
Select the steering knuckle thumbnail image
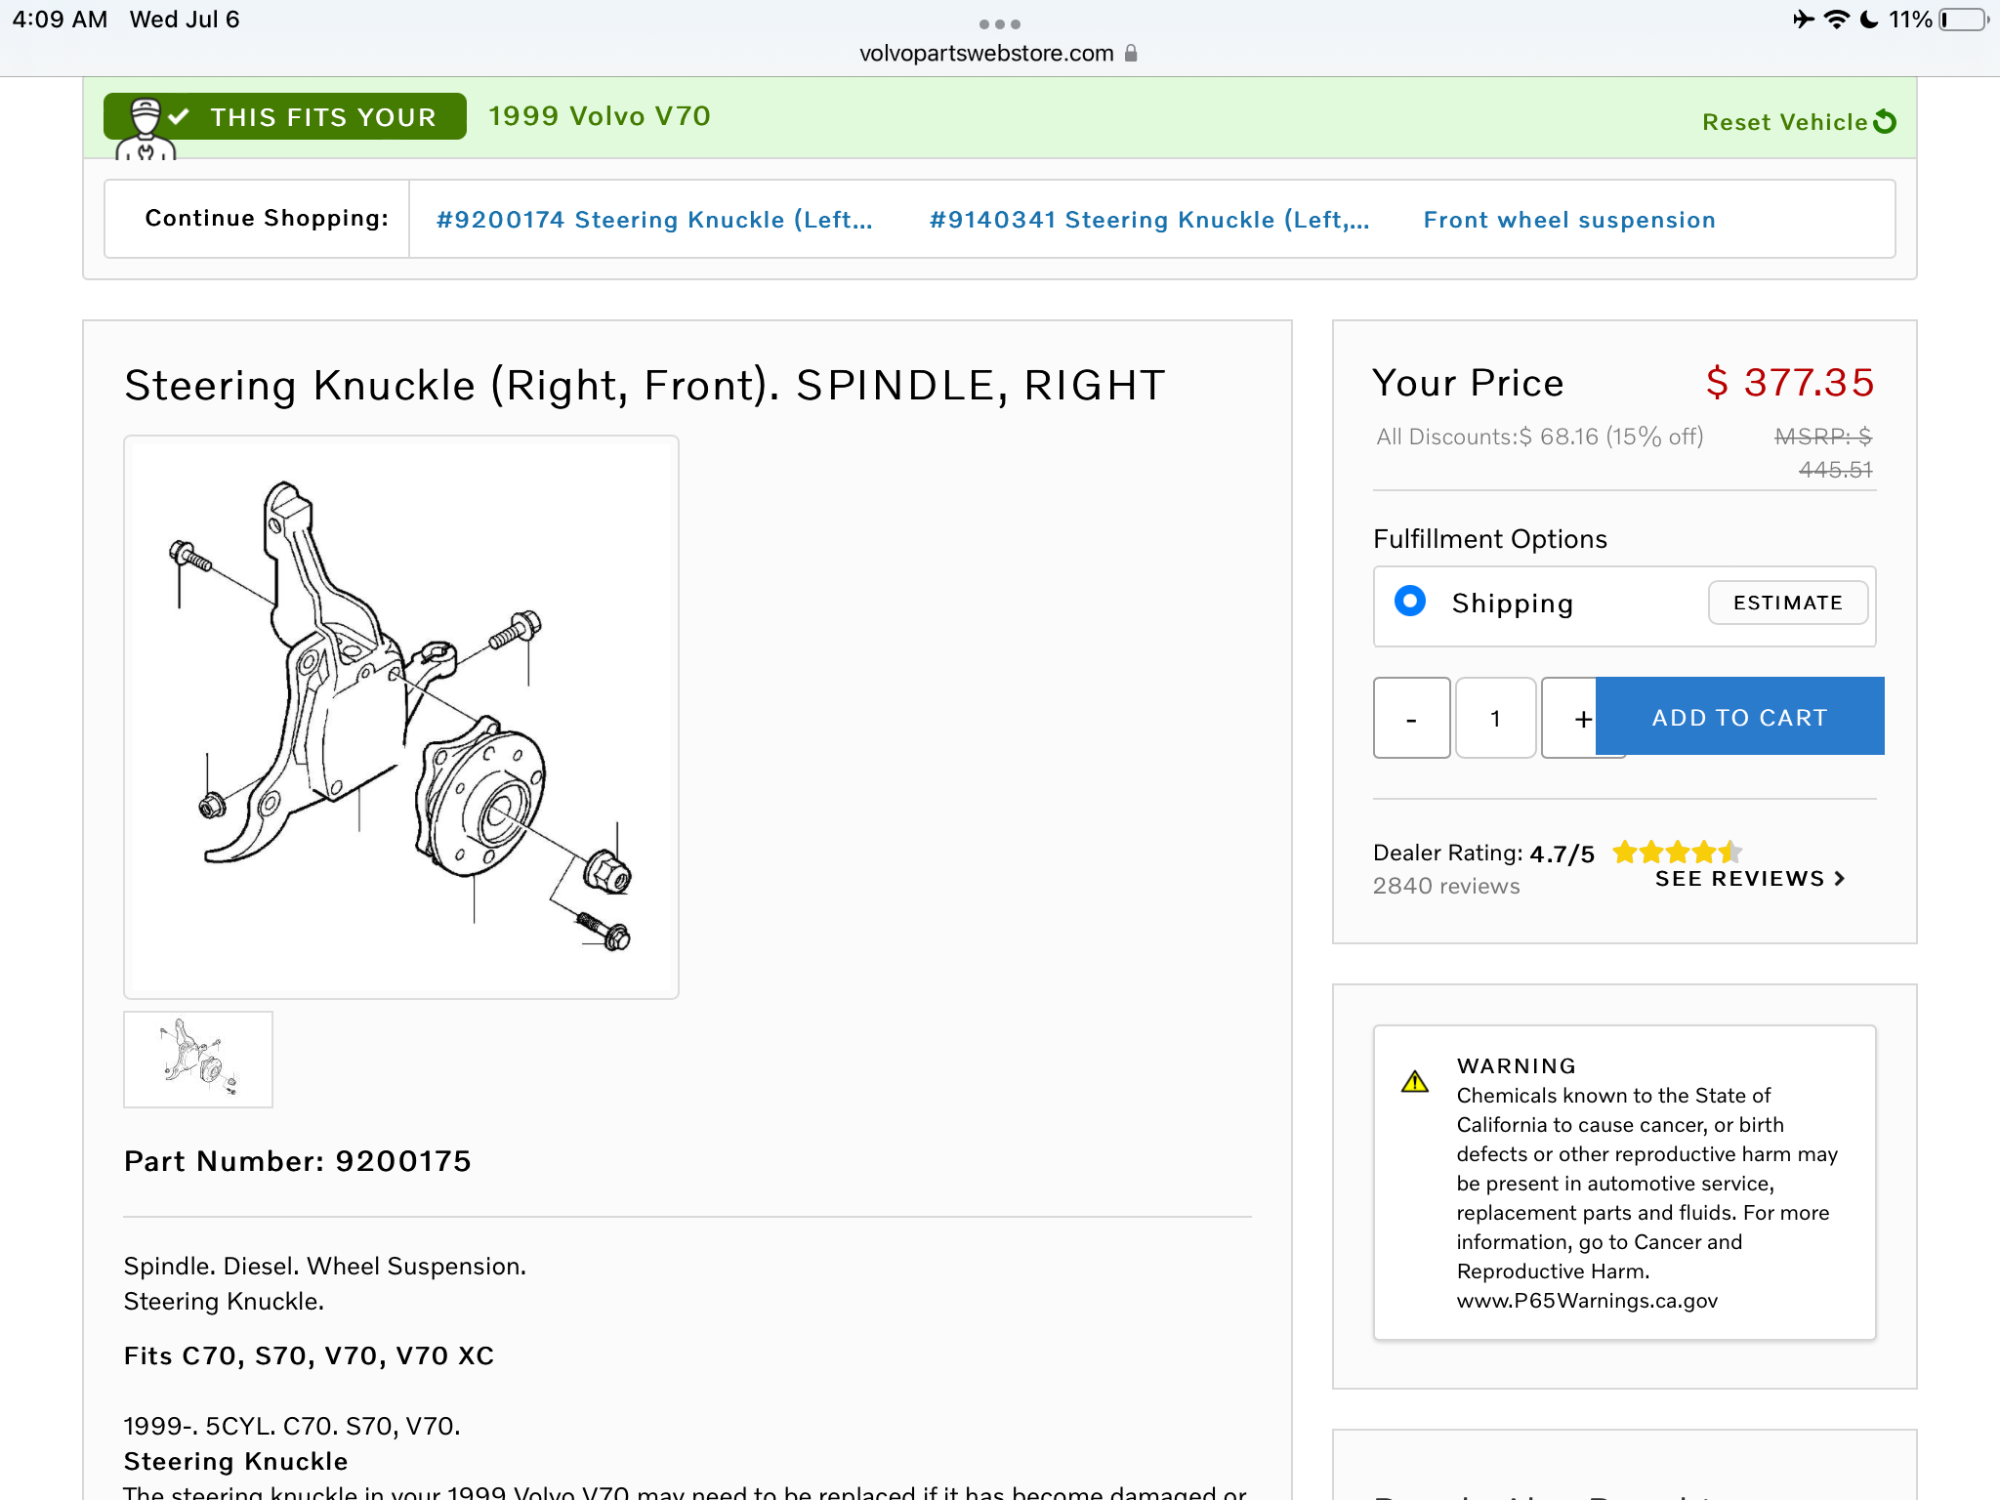(x=198, y=1059)
